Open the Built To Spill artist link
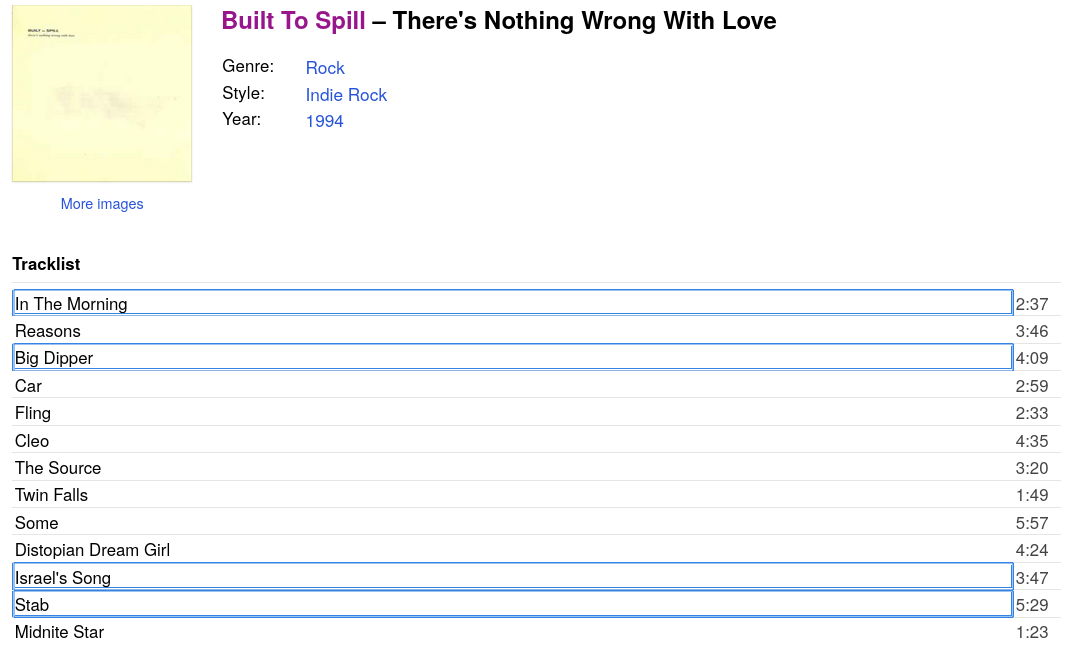 pos(293,21)
